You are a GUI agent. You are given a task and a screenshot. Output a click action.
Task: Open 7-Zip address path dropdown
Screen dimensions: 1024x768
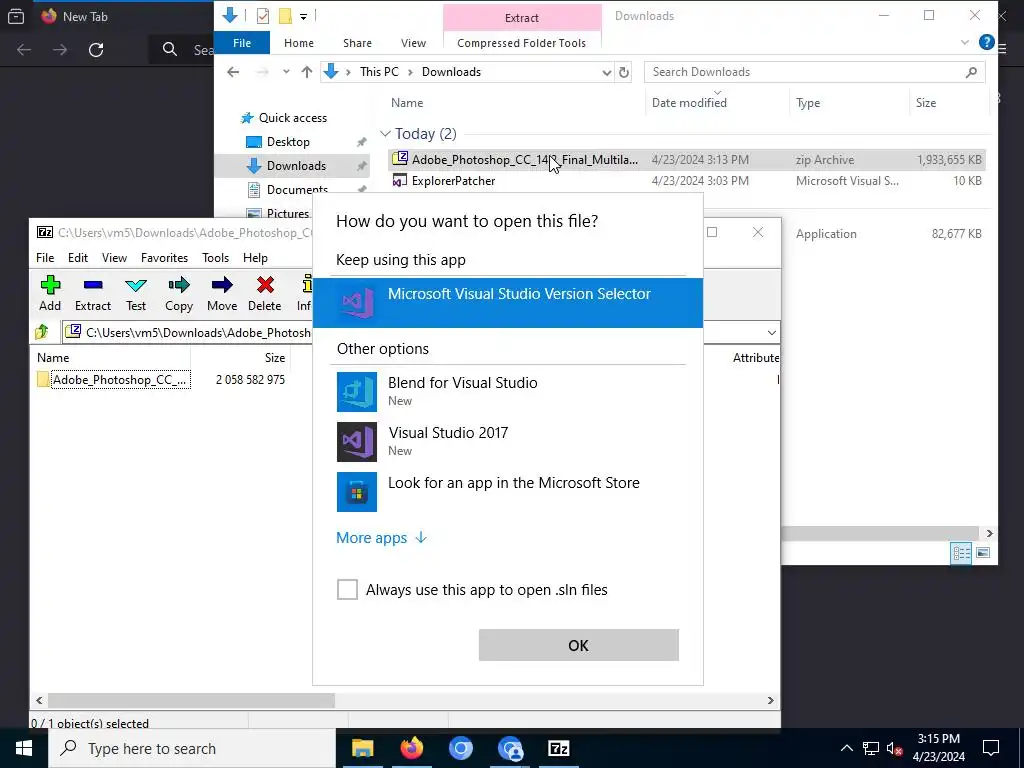[x=771, y=333]
